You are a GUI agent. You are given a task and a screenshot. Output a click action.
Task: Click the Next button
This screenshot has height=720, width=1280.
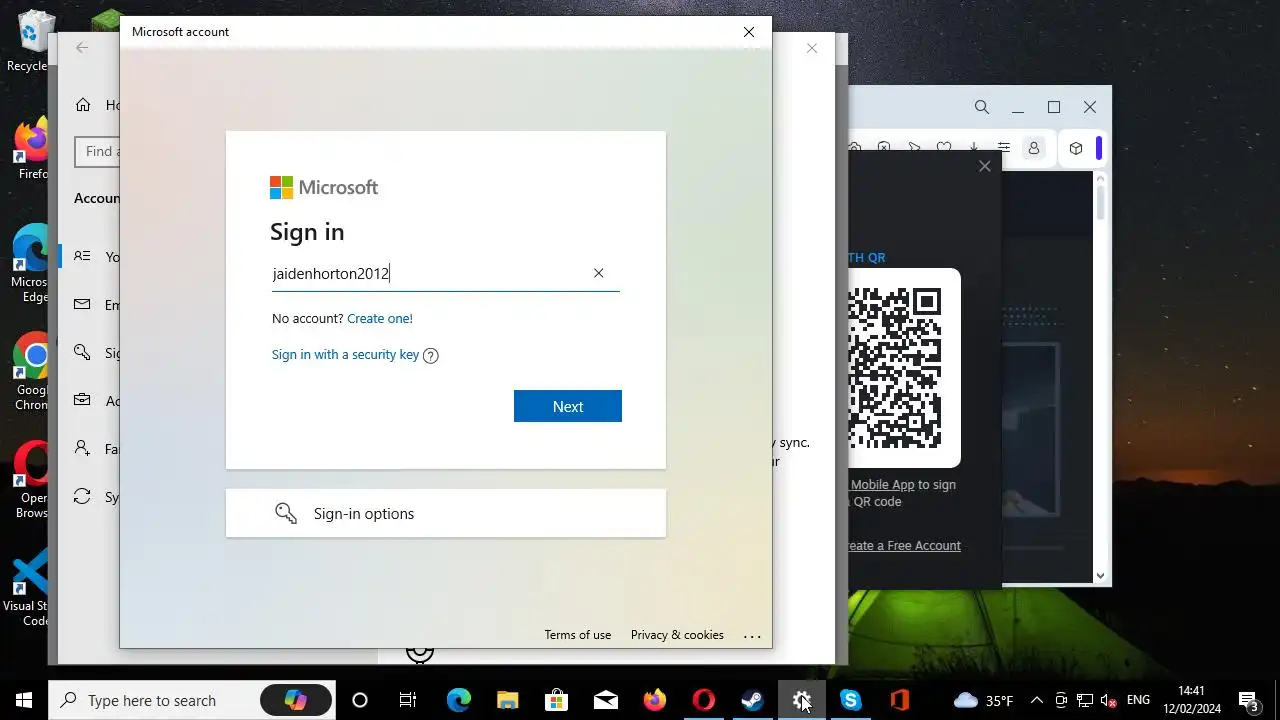(568, 406)
